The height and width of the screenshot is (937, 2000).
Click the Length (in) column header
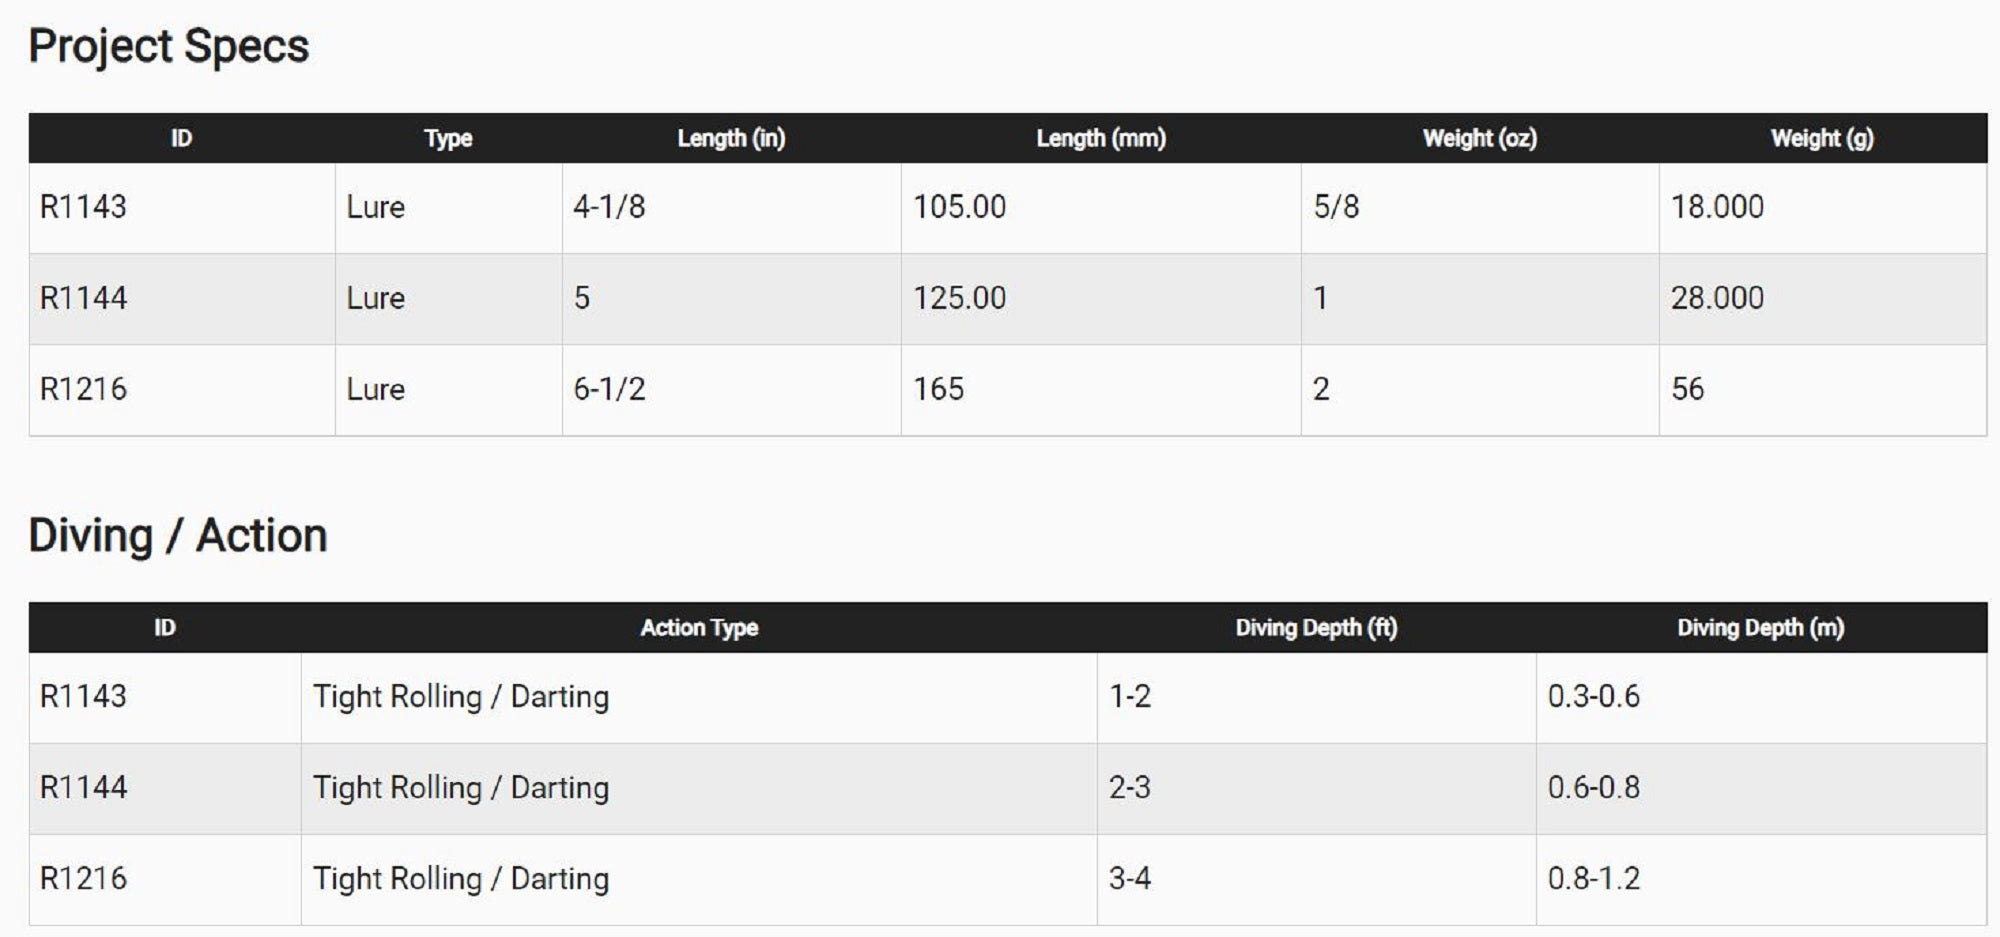coord(731,138)
